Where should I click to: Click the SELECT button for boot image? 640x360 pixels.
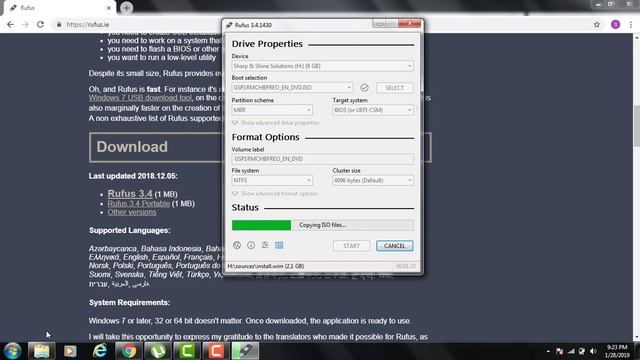point(394,88)
